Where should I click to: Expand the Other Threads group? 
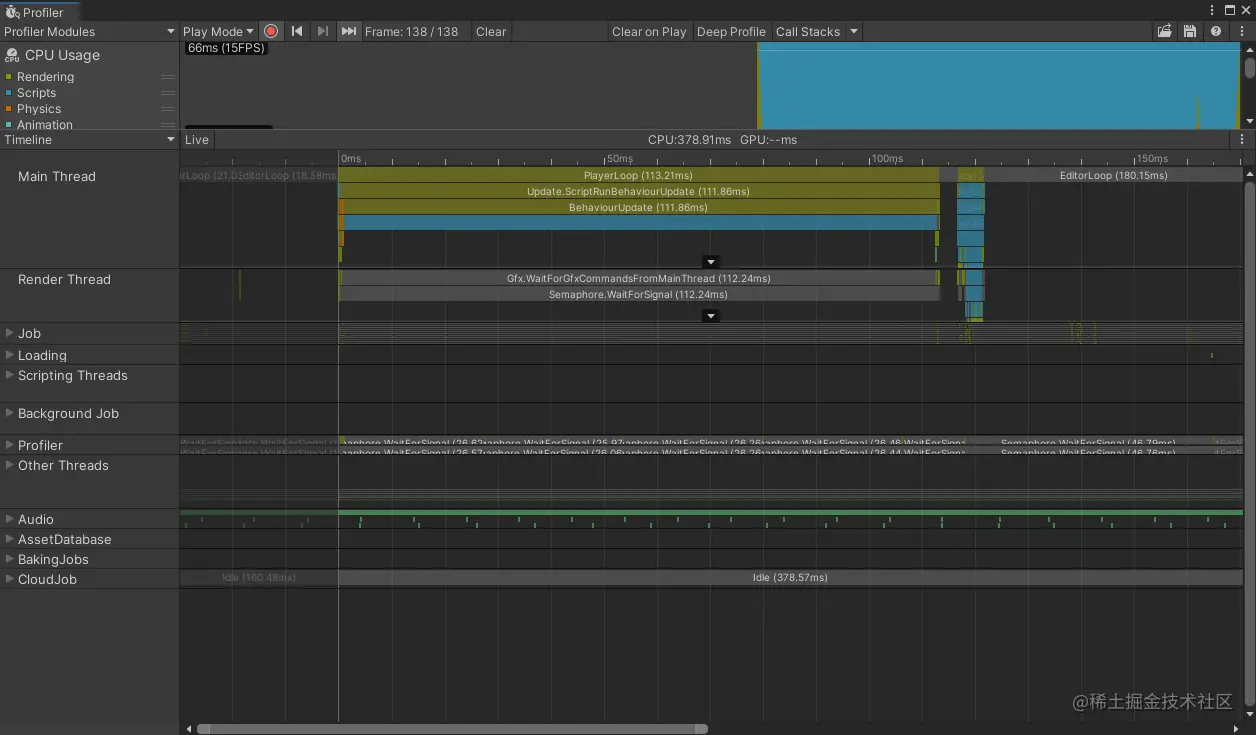(9, 465)
